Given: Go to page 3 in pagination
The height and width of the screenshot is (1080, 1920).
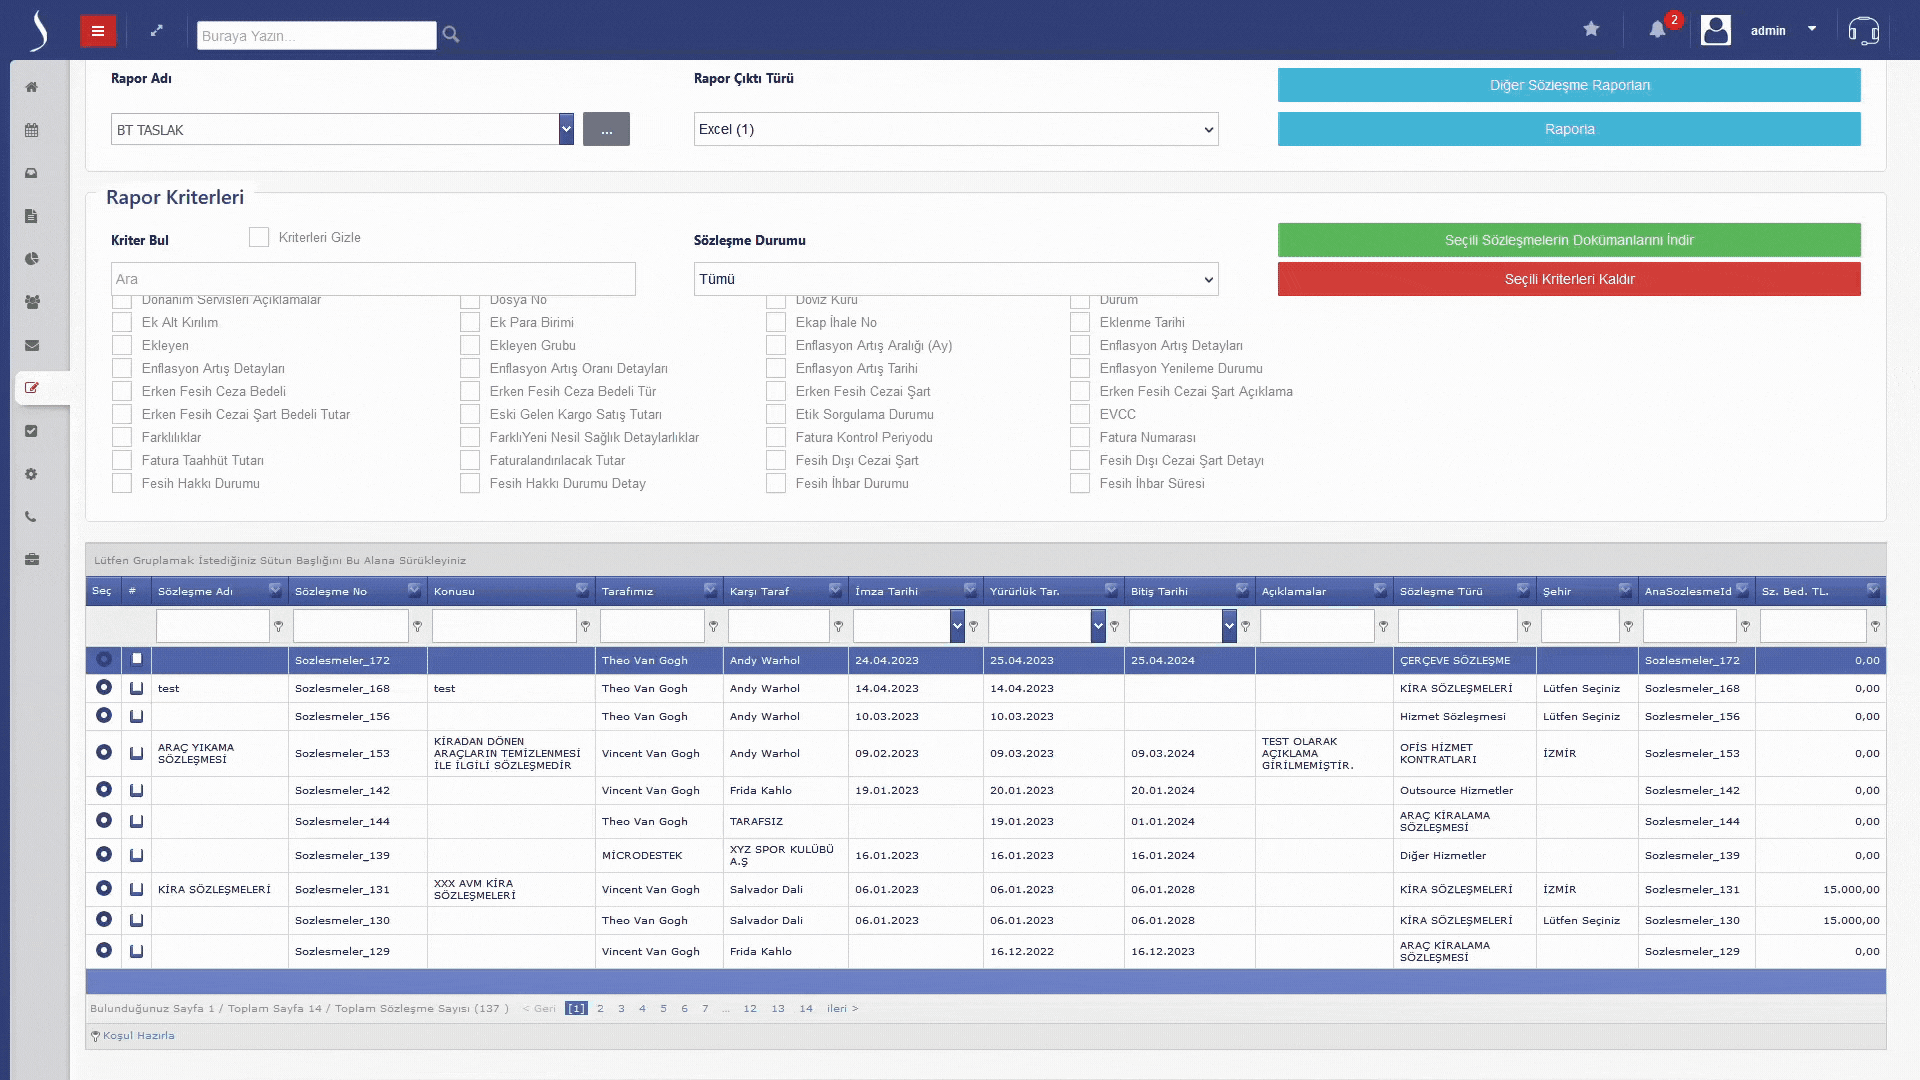Looking at the screenshot, I should (x=621, y=1009).
